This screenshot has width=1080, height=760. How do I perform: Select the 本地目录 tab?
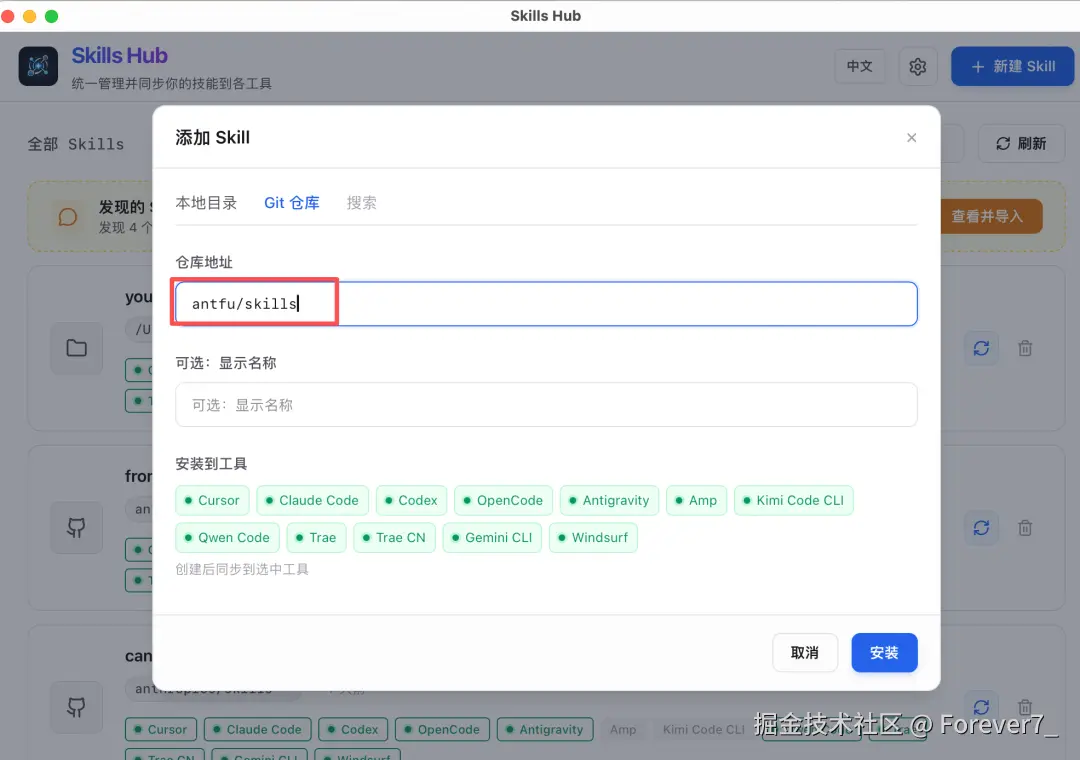click(206, 203)
